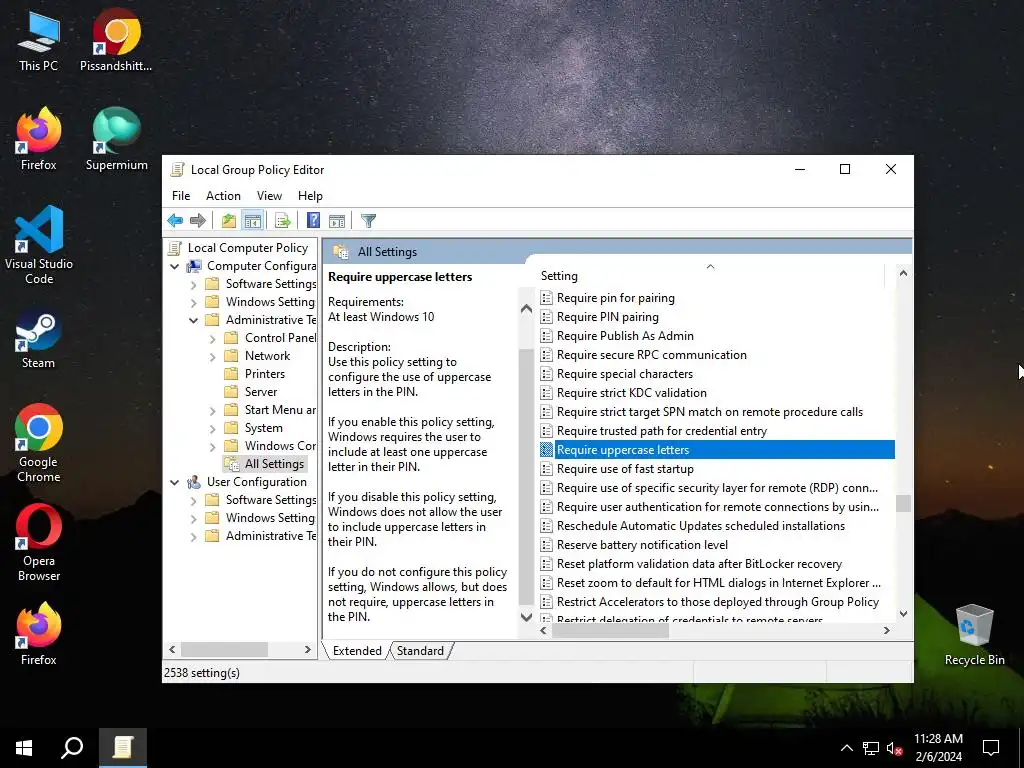Click the tree pane horizontal scrollbar thumb
This screenshot has width=1024, height=768.
pyautogui.click(x=224, y=650)
